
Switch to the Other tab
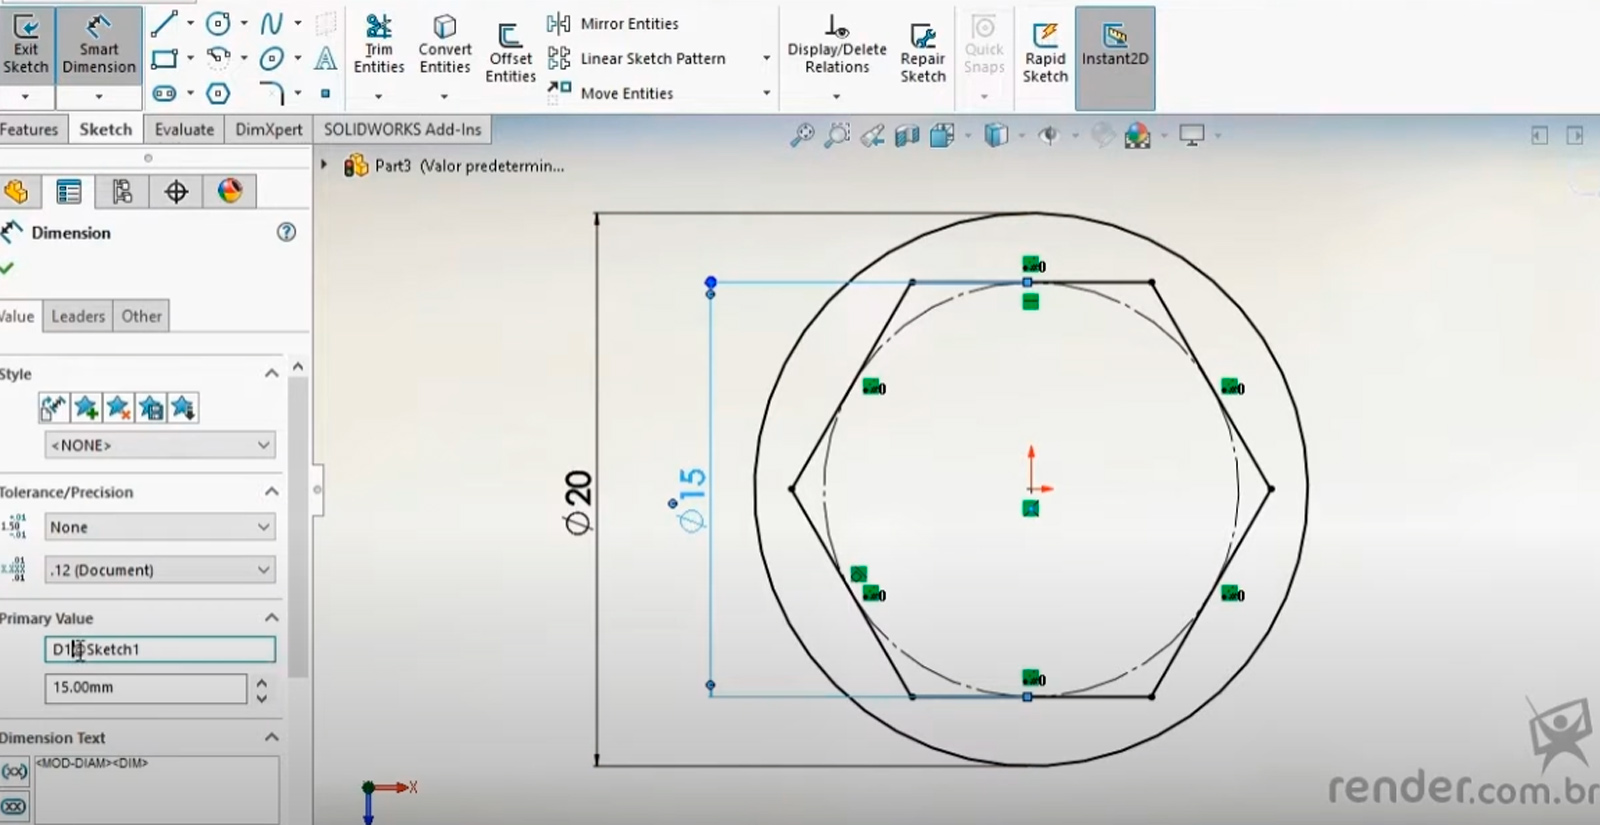[141, 316]
